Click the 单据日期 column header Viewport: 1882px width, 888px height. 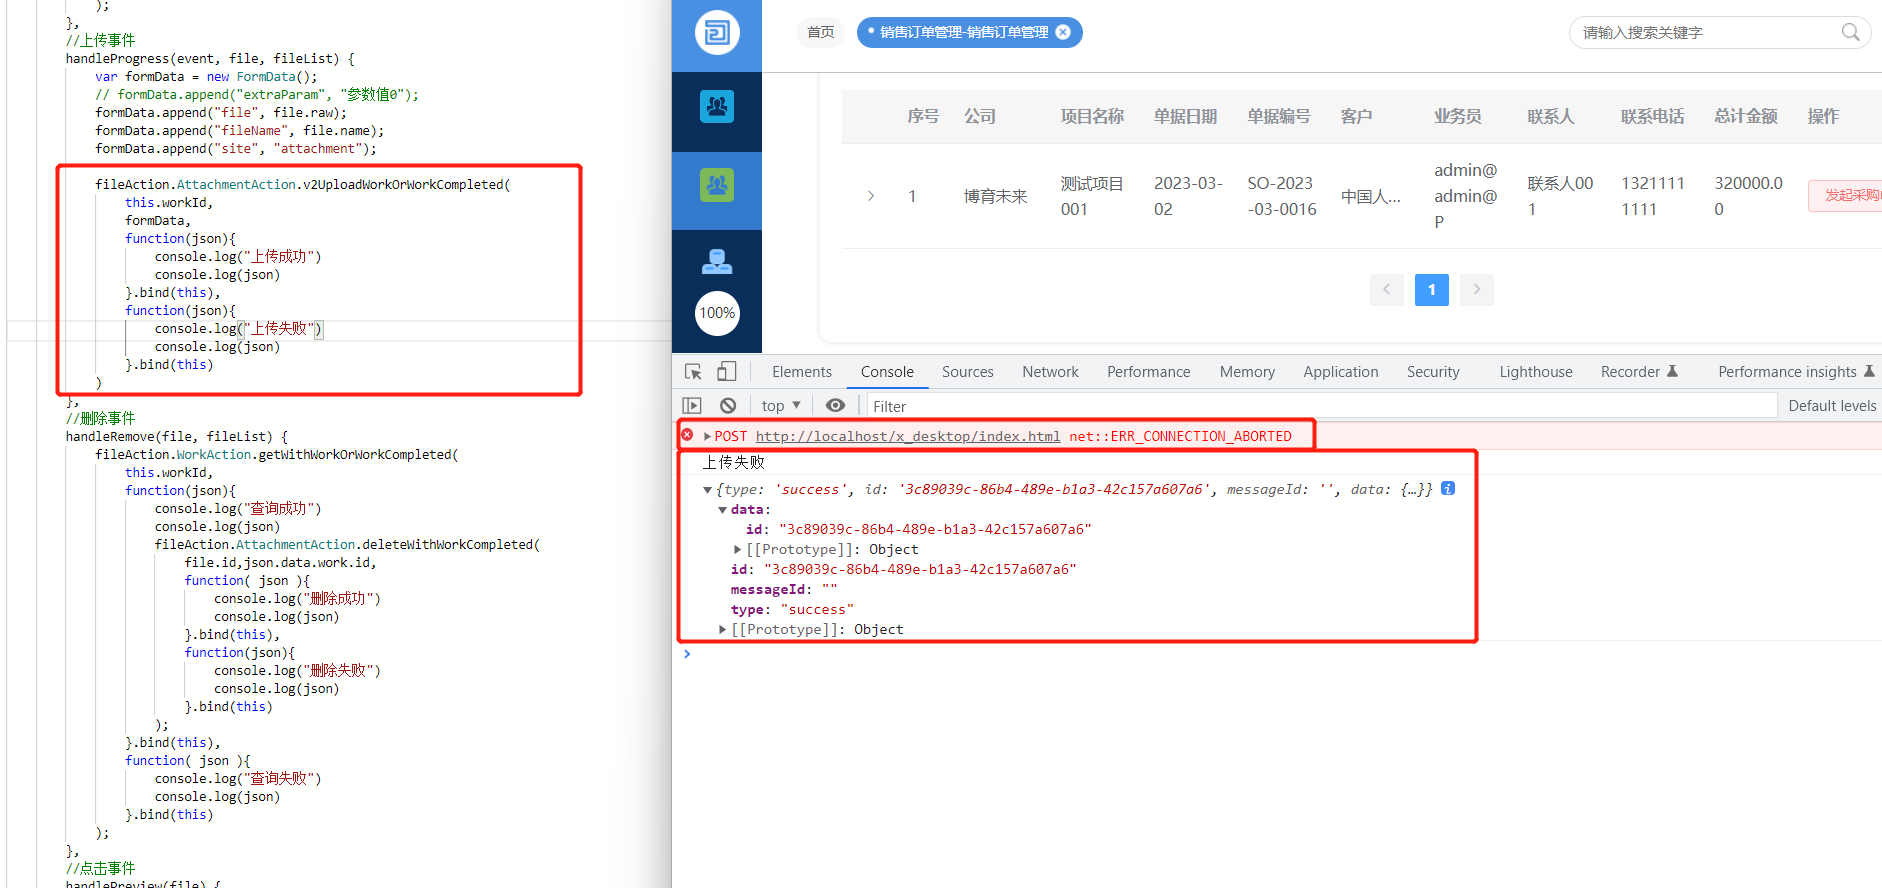(1185, 116)
